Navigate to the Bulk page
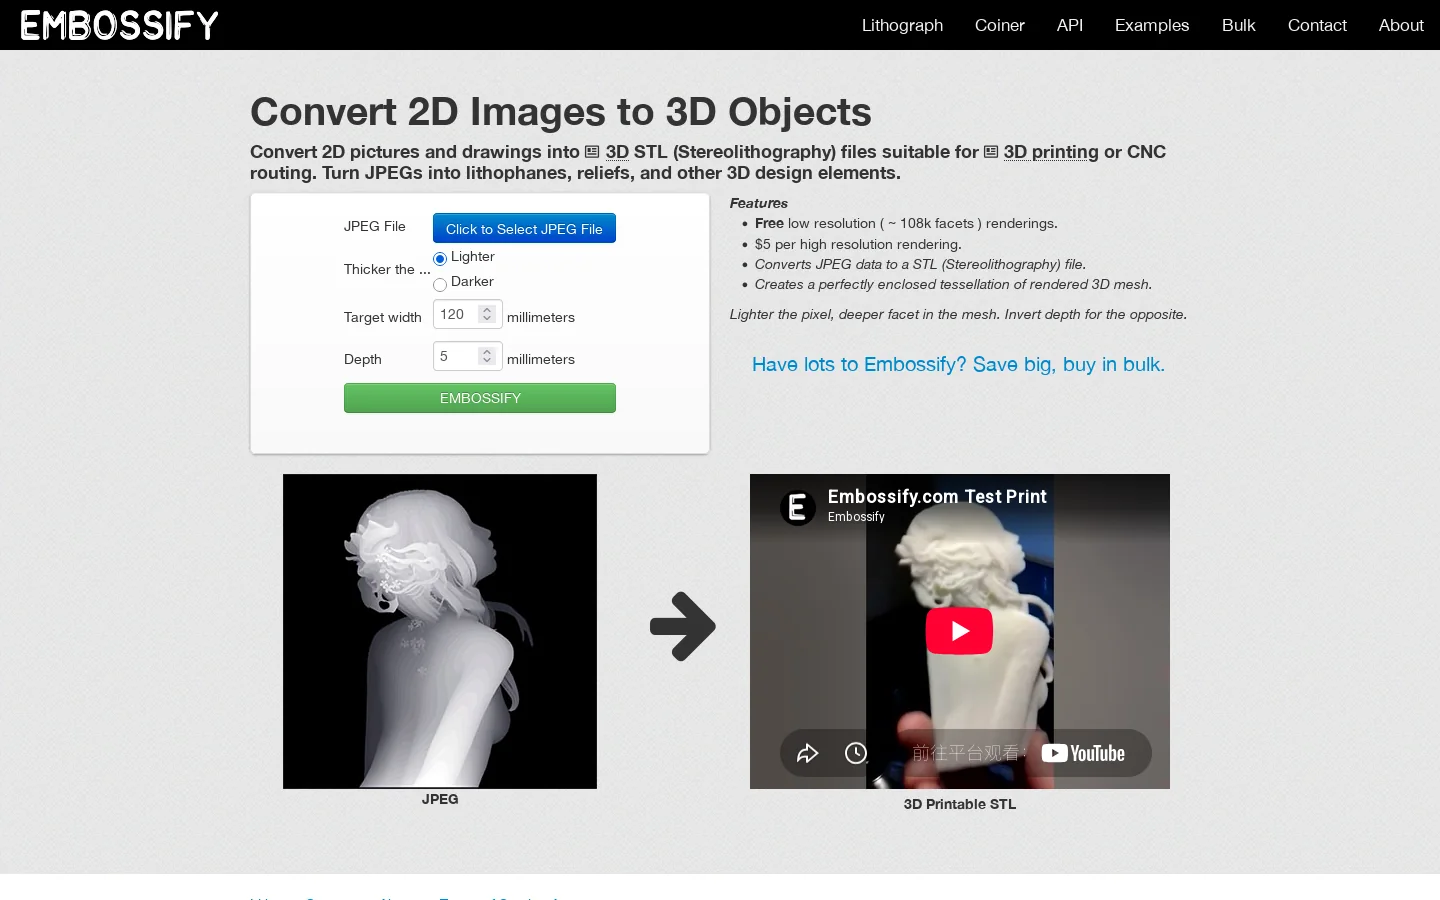Viewport: 1440px width, 900px height. pyautogui.click(x=1238, y=25)
